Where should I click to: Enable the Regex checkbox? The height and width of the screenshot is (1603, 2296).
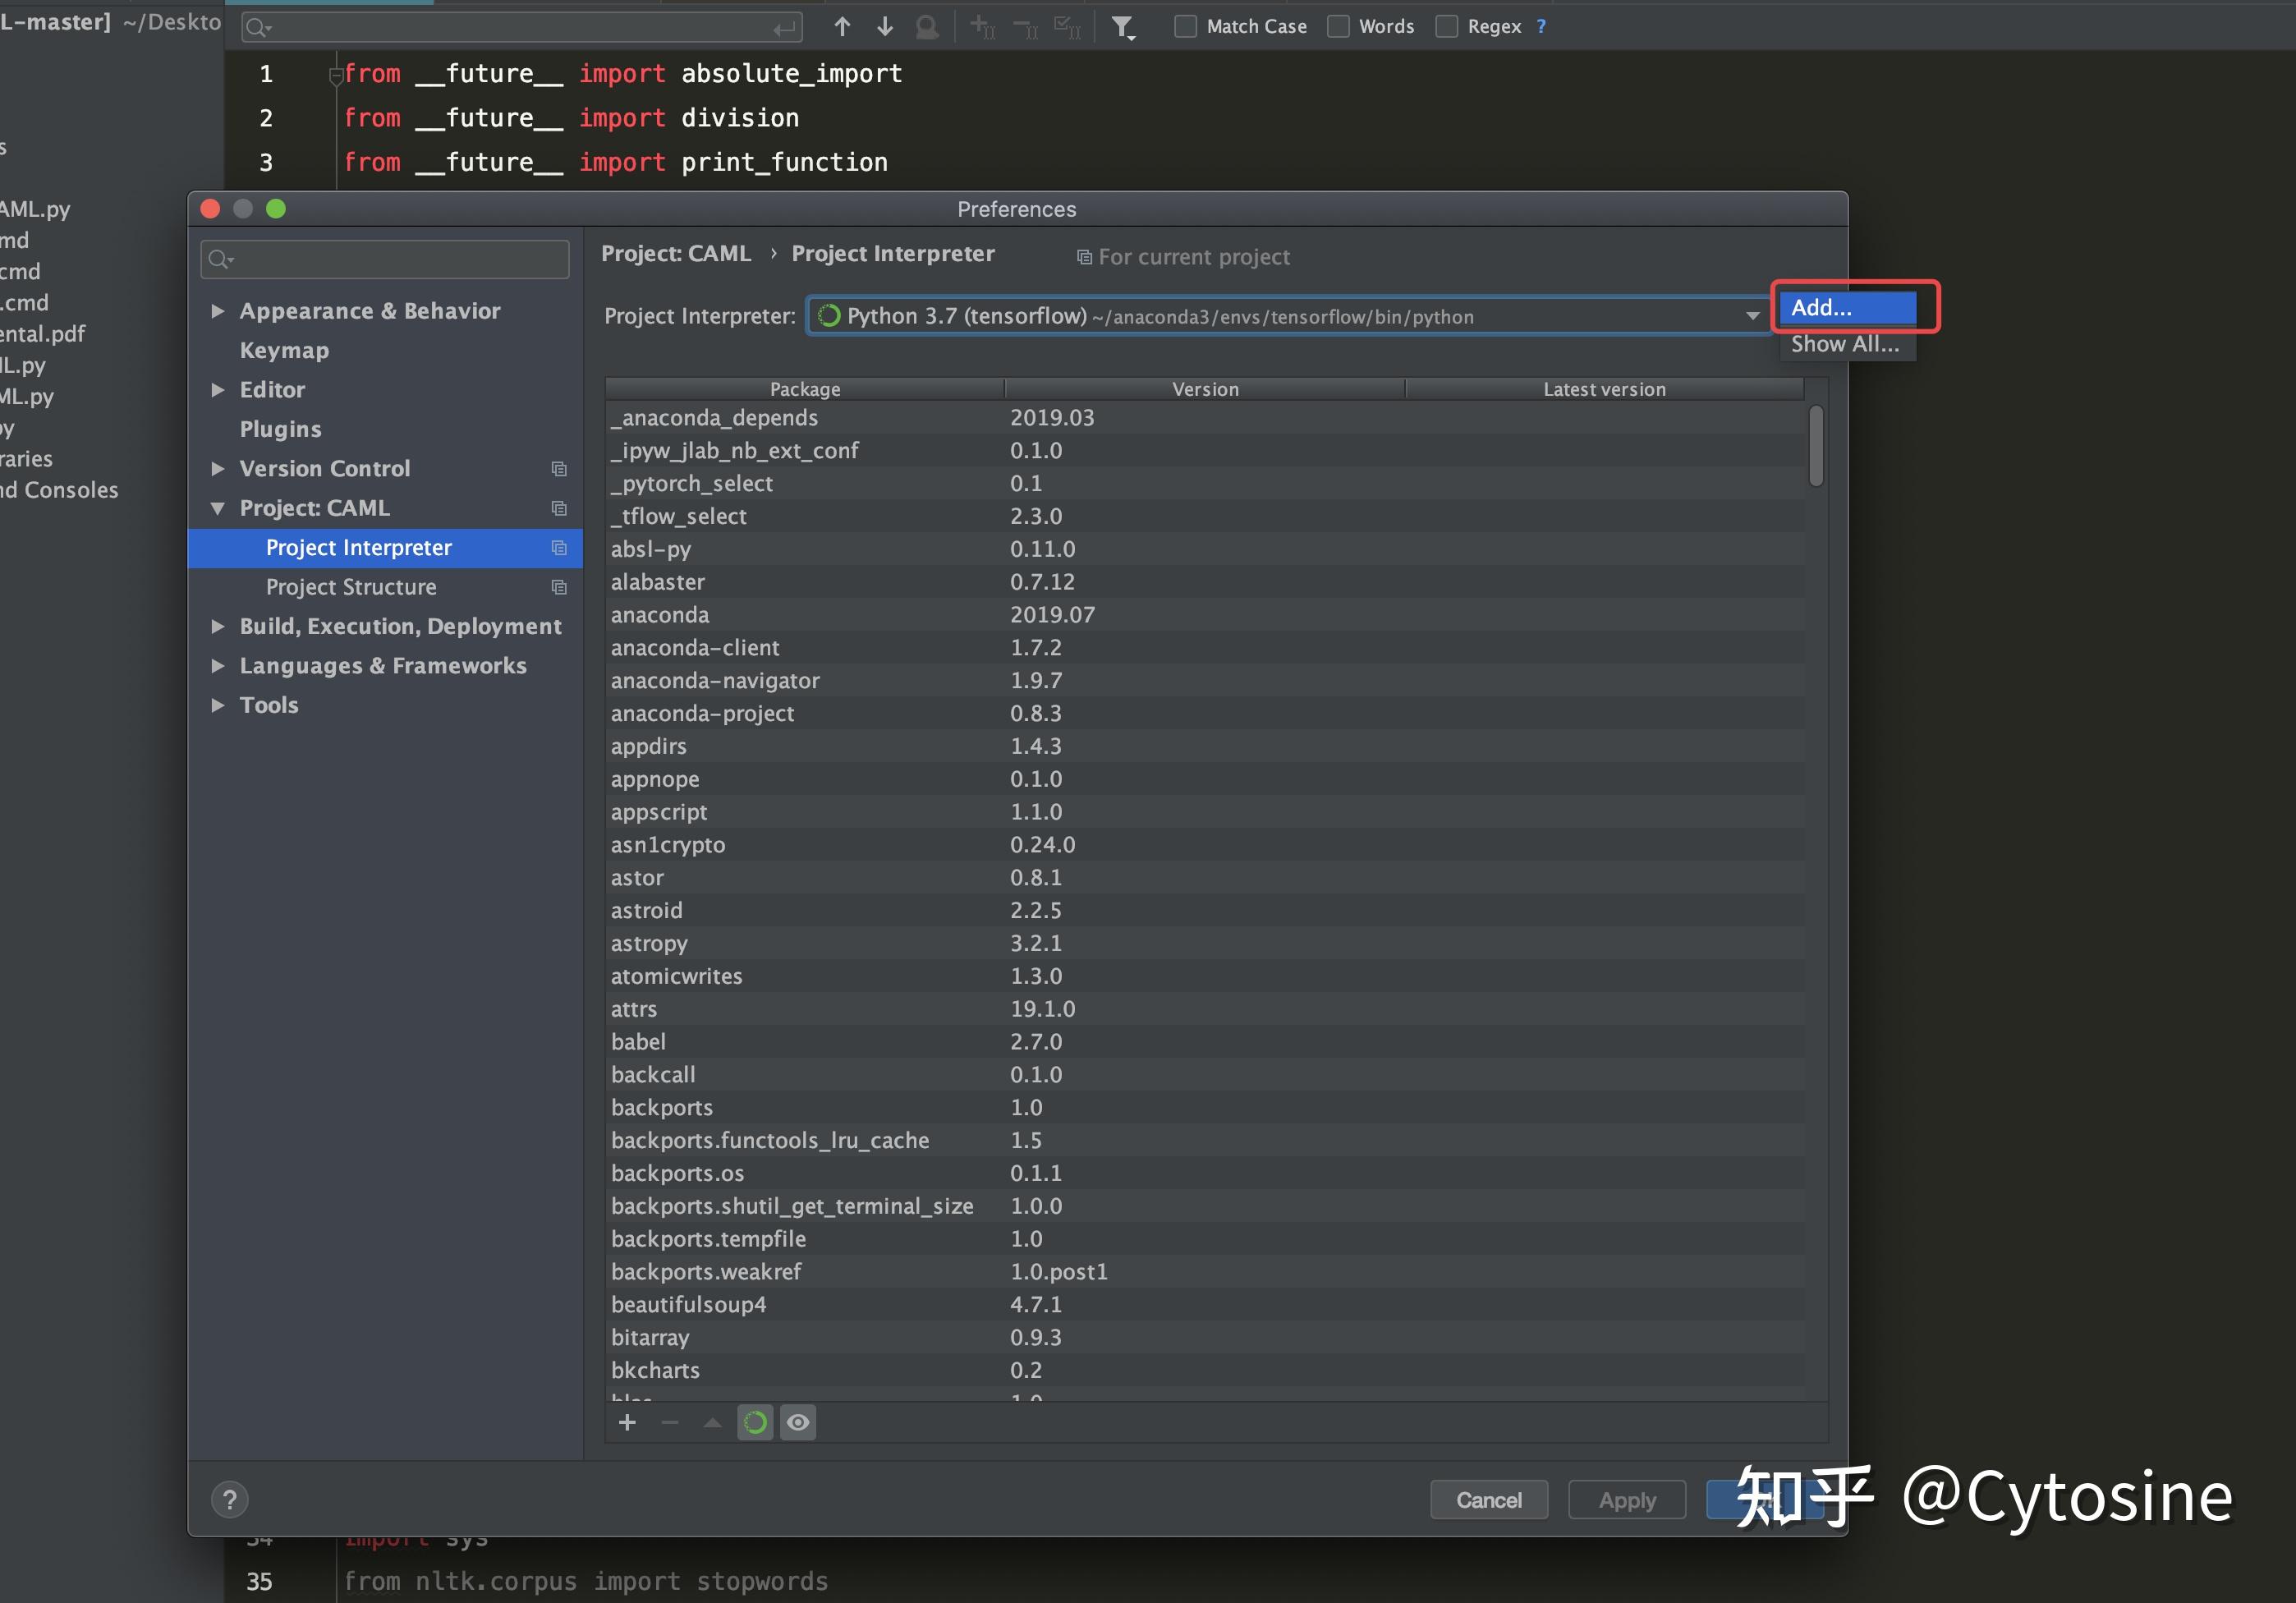(x=1446, y=27)
